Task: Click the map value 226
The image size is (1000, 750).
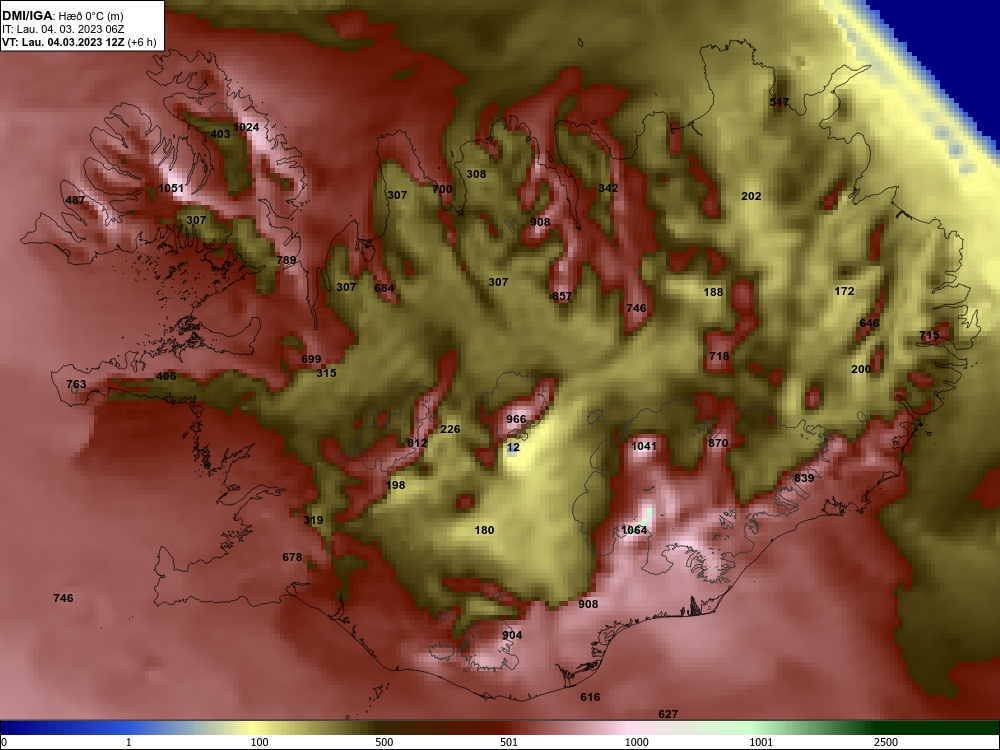Action: pos(450,429)
